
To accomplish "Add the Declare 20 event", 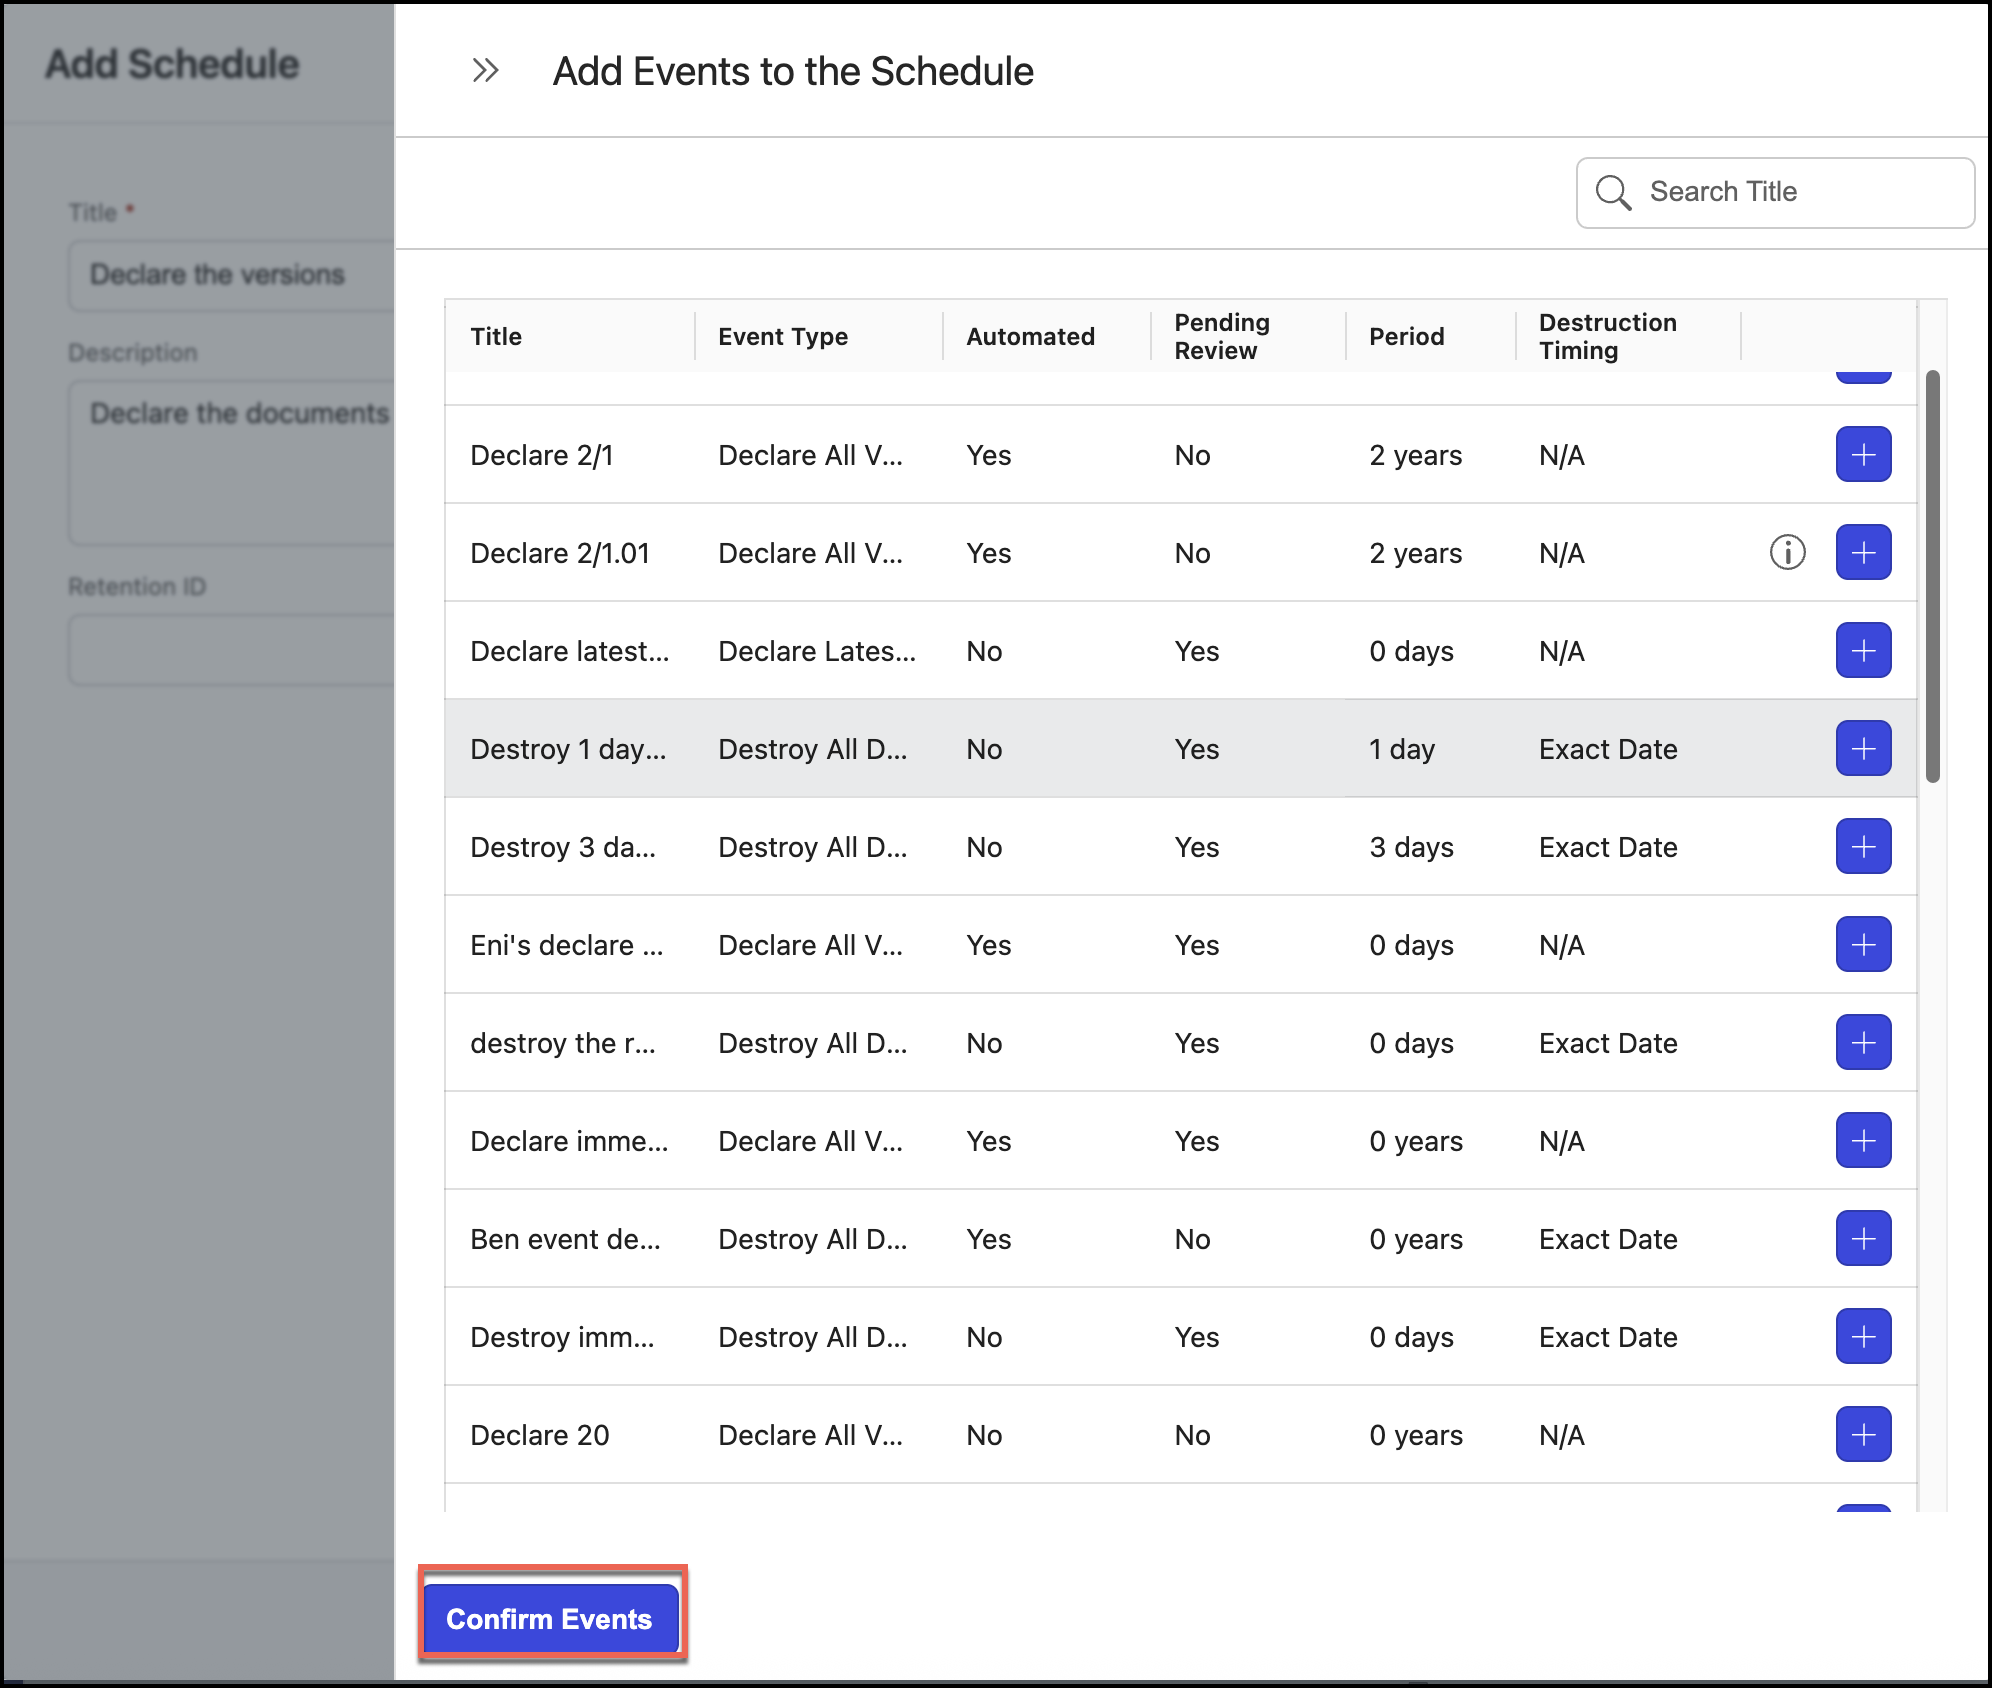I will pos(1862,1434).
